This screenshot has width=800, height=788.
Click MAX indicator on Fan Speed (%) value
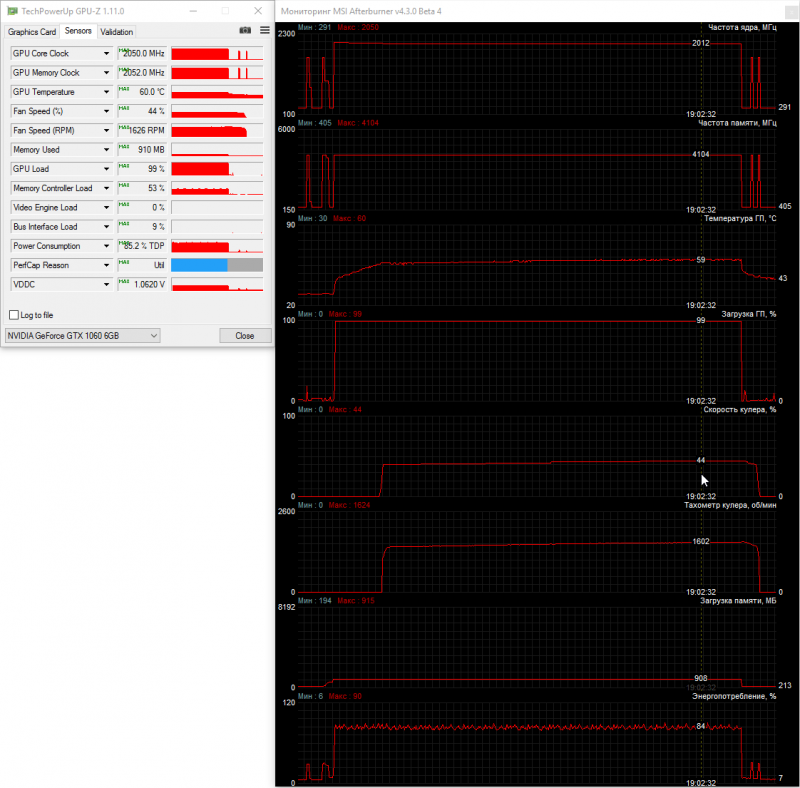(123, 108)
